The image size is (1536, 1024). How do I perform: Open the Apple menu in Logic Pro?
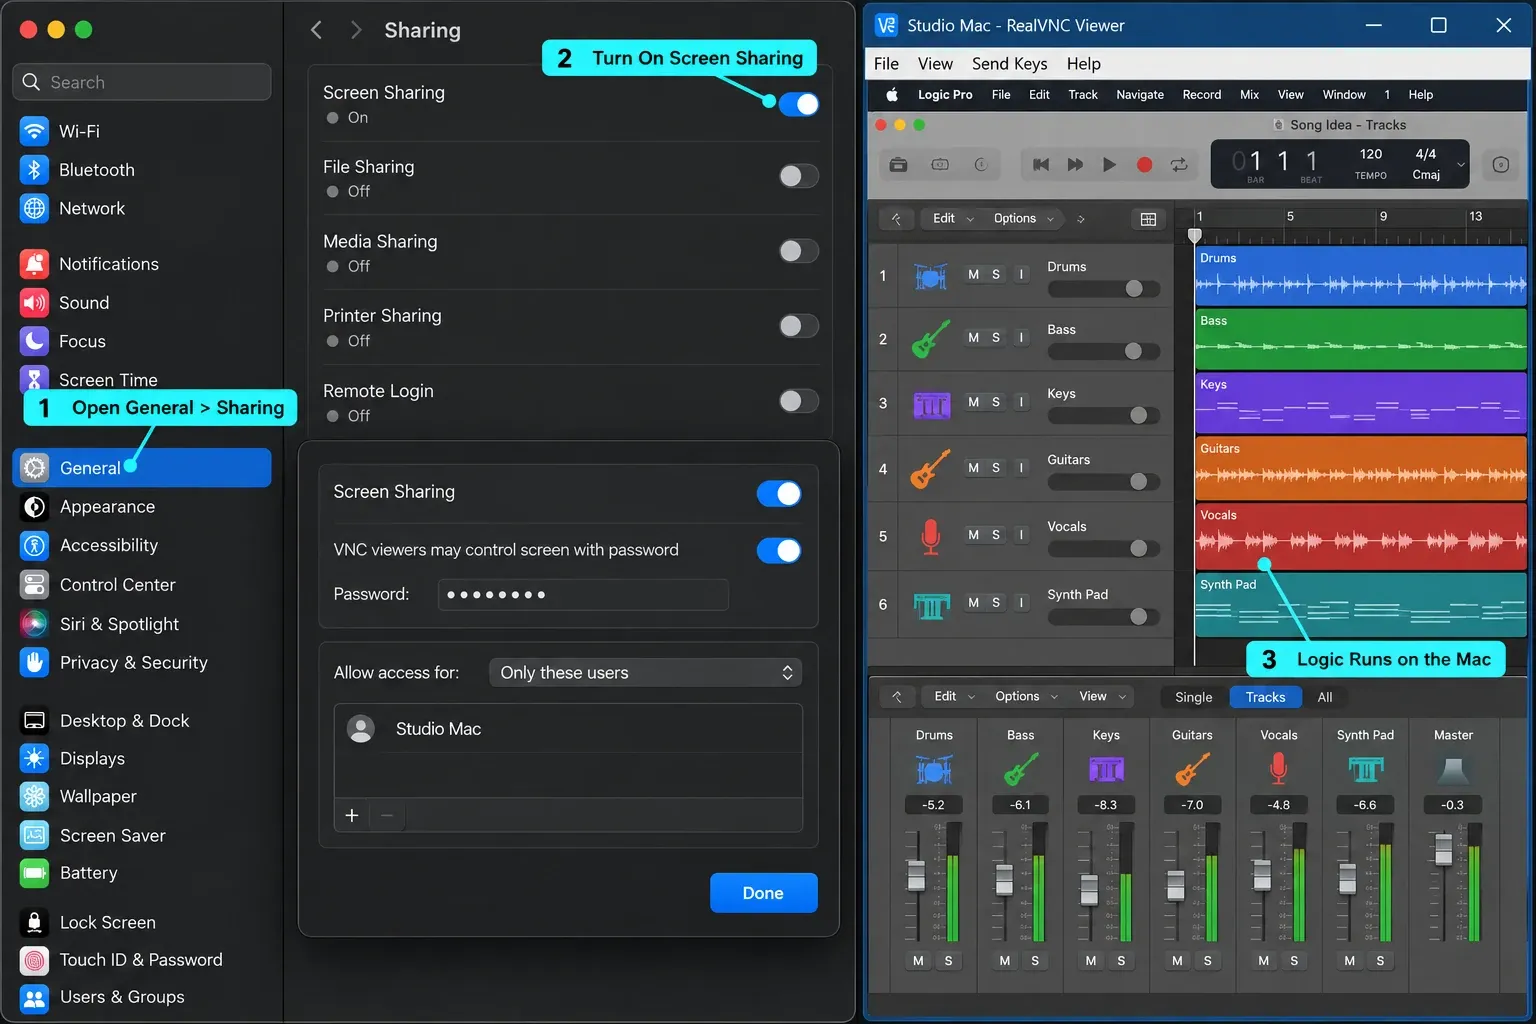coord(892,95)
